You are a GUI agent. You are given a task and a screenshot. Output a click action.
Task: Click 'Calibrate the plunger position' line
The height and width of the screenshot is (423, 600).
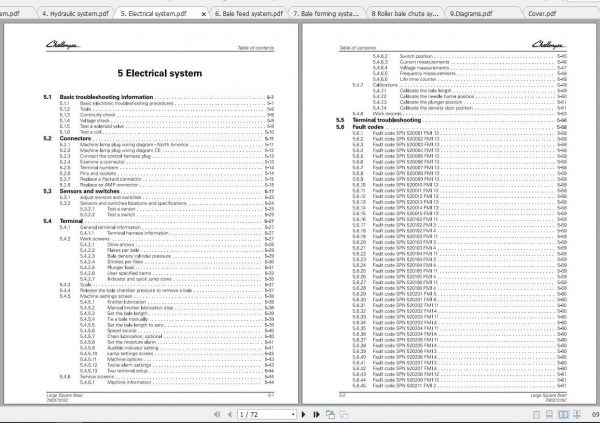coord(470,102)
